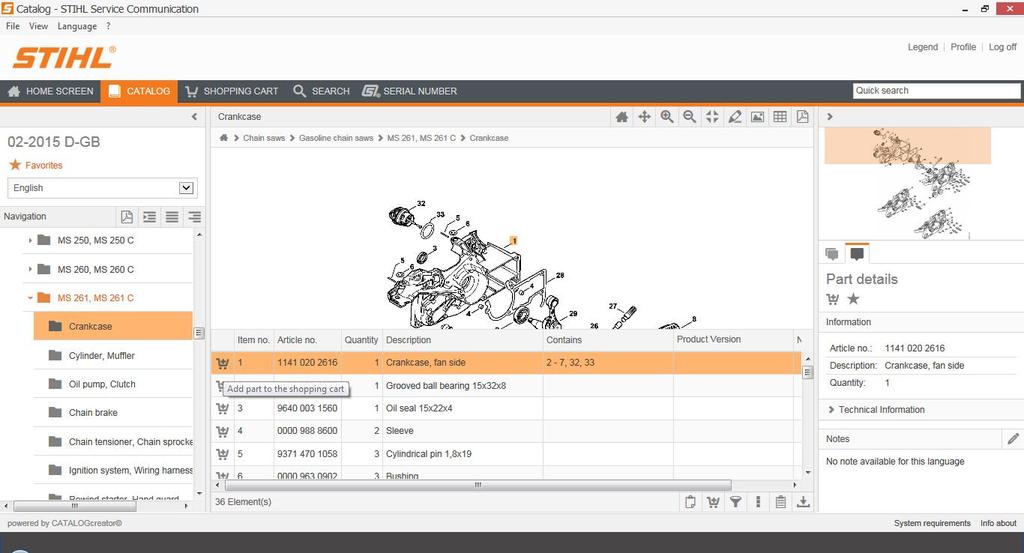
Task: Click in the Quick search field
Action: (x=936, y=91)
